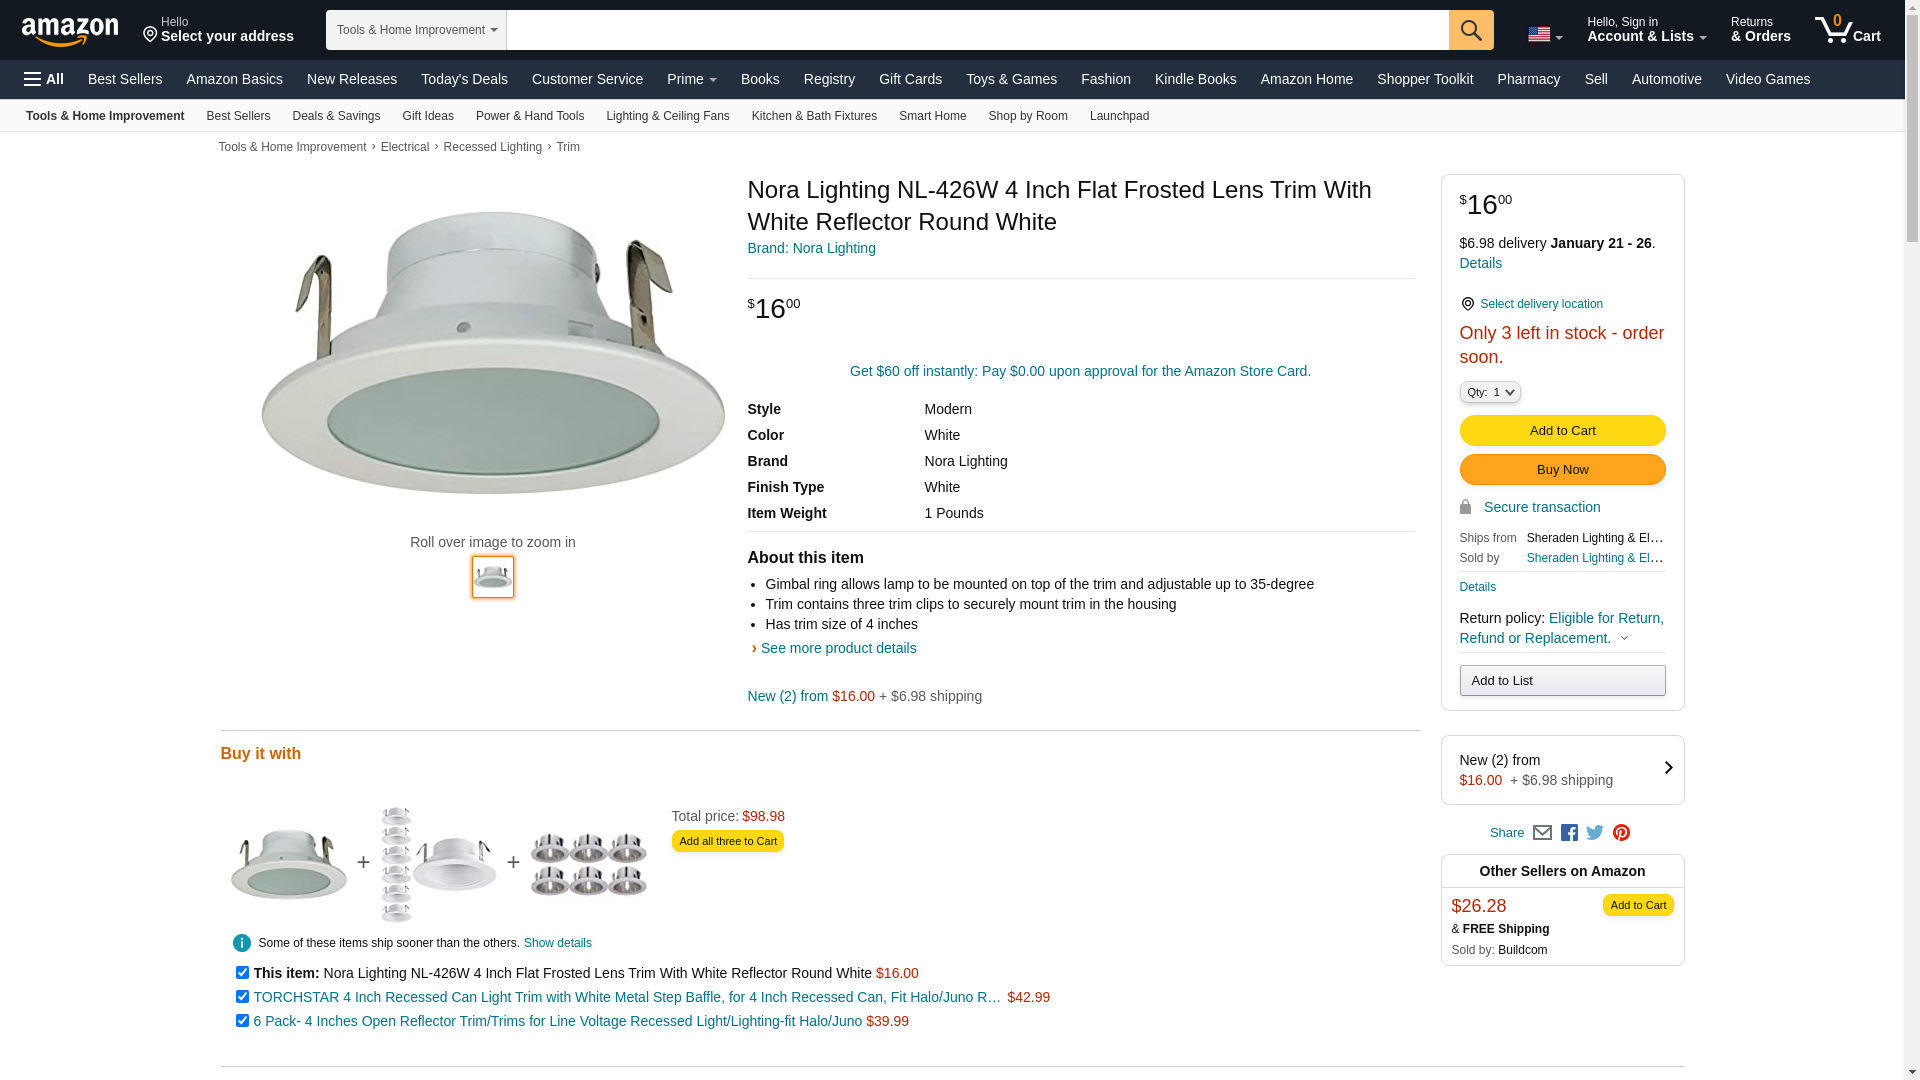The height and width of the screenshot is (1080, 1920).
Task: Click the search magnifier button
Action: tap(1470, 30)
